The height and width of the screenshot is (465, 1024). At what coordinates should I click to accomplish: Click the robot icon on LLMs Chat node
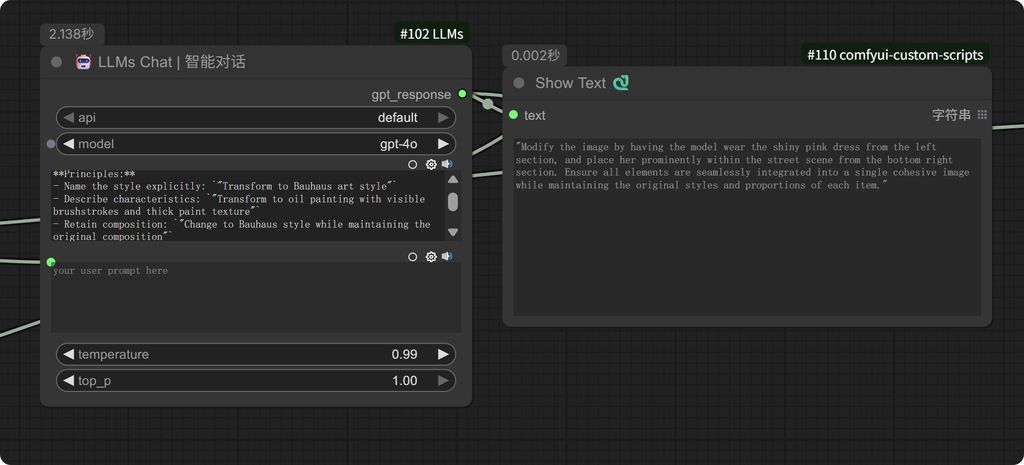tap(84, 62)
